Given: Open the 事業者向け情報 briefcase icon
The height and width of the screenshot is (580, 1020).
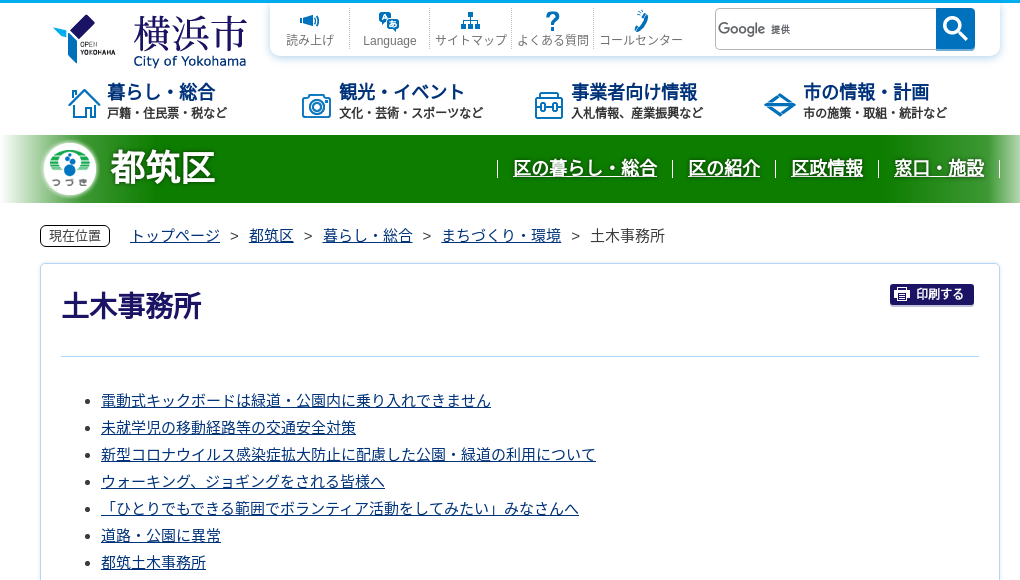Looking at the screenshot, I should click(x=548, y=103).
